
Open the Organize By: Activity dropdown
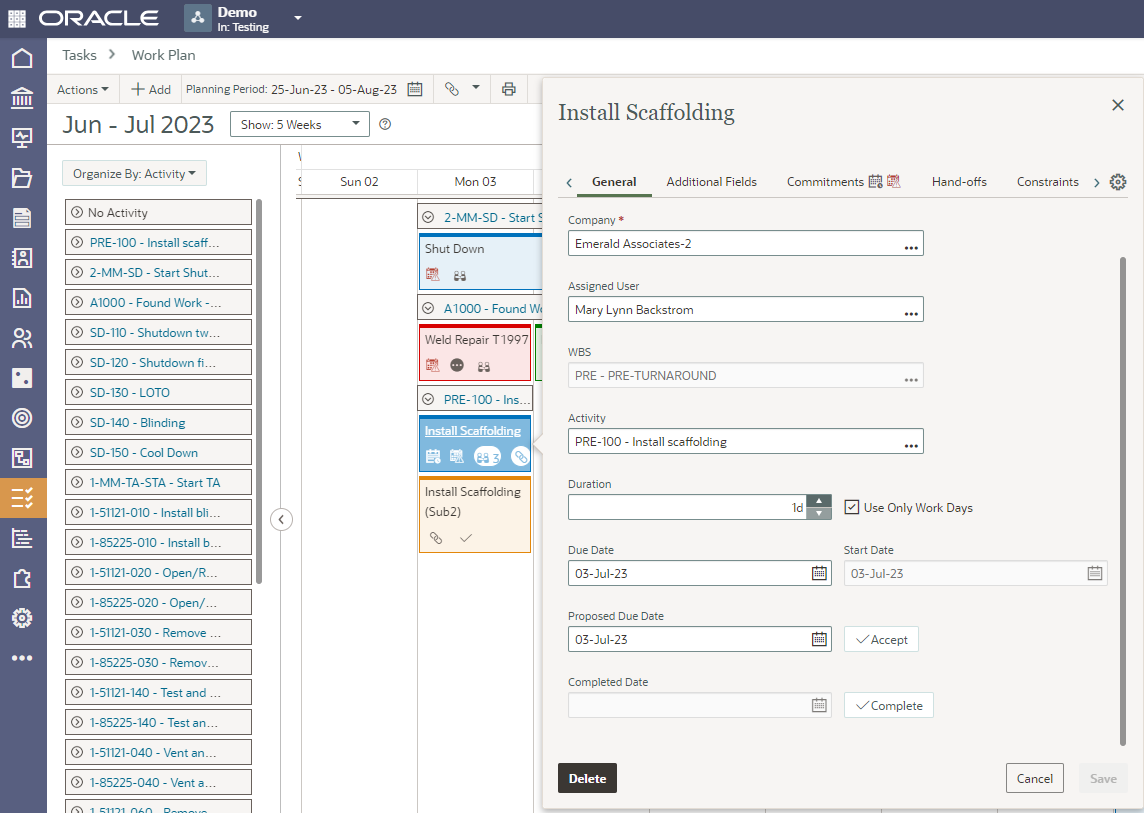[x=134, y=174]
